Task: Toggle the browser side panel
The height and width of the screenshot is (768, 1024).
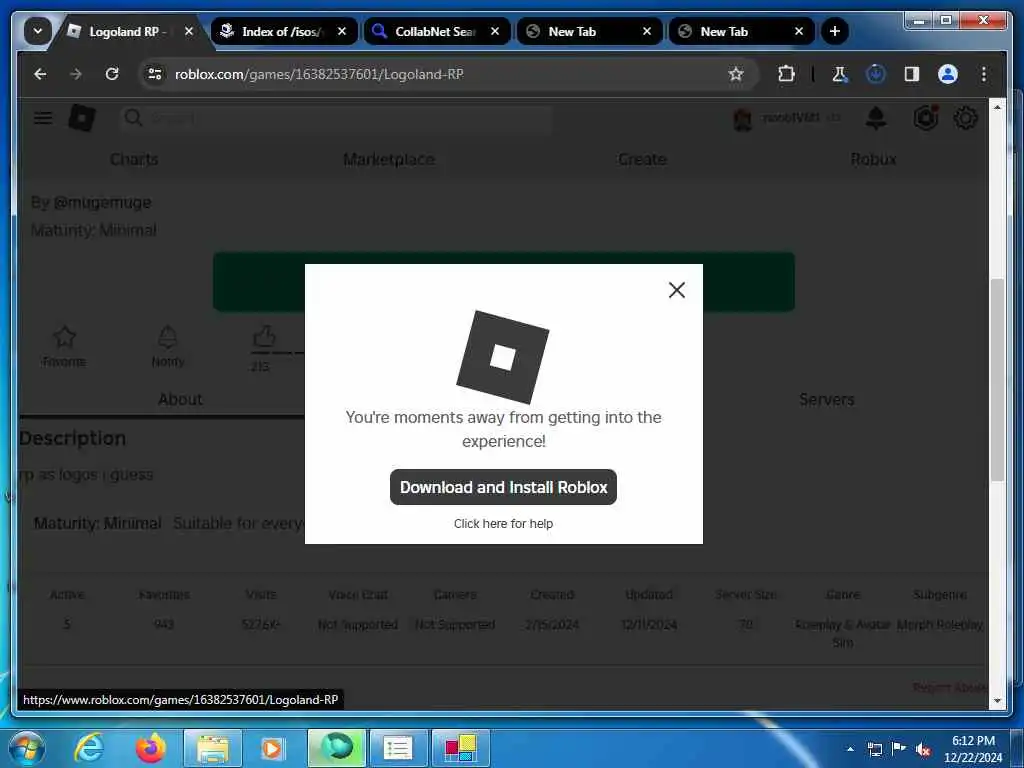Action: point(912,74)
